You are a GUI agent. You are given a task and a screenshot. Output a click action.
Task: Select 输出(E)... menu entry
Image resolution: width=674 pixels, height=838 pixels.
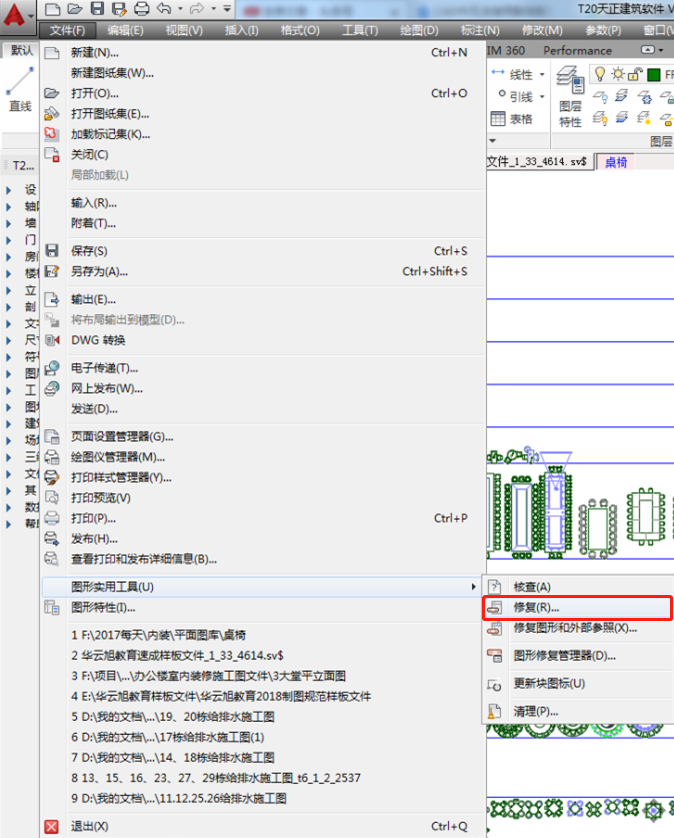263,299
